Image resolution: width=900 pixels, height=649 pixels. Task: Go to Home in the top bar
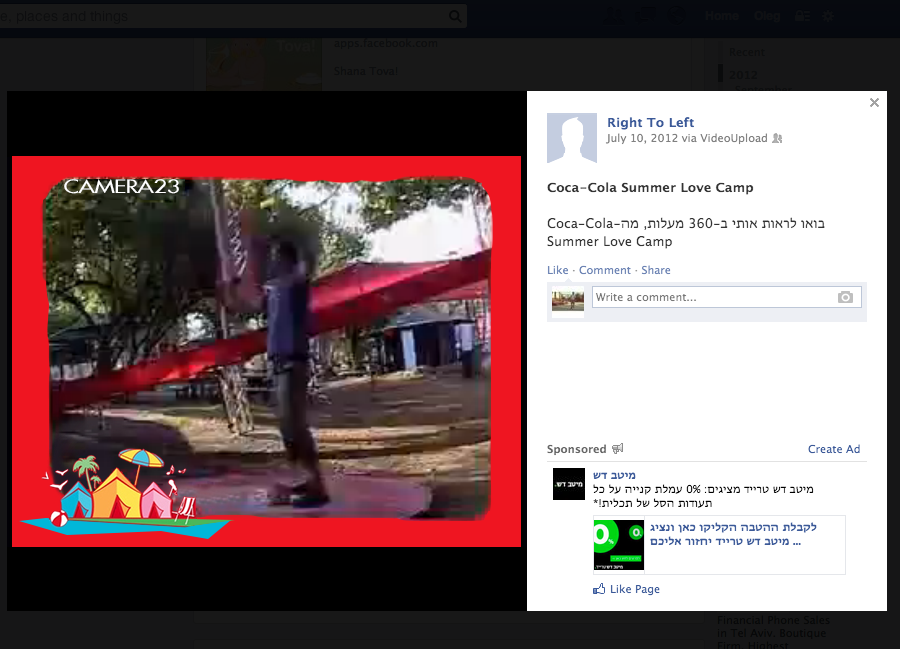(721, 16)
